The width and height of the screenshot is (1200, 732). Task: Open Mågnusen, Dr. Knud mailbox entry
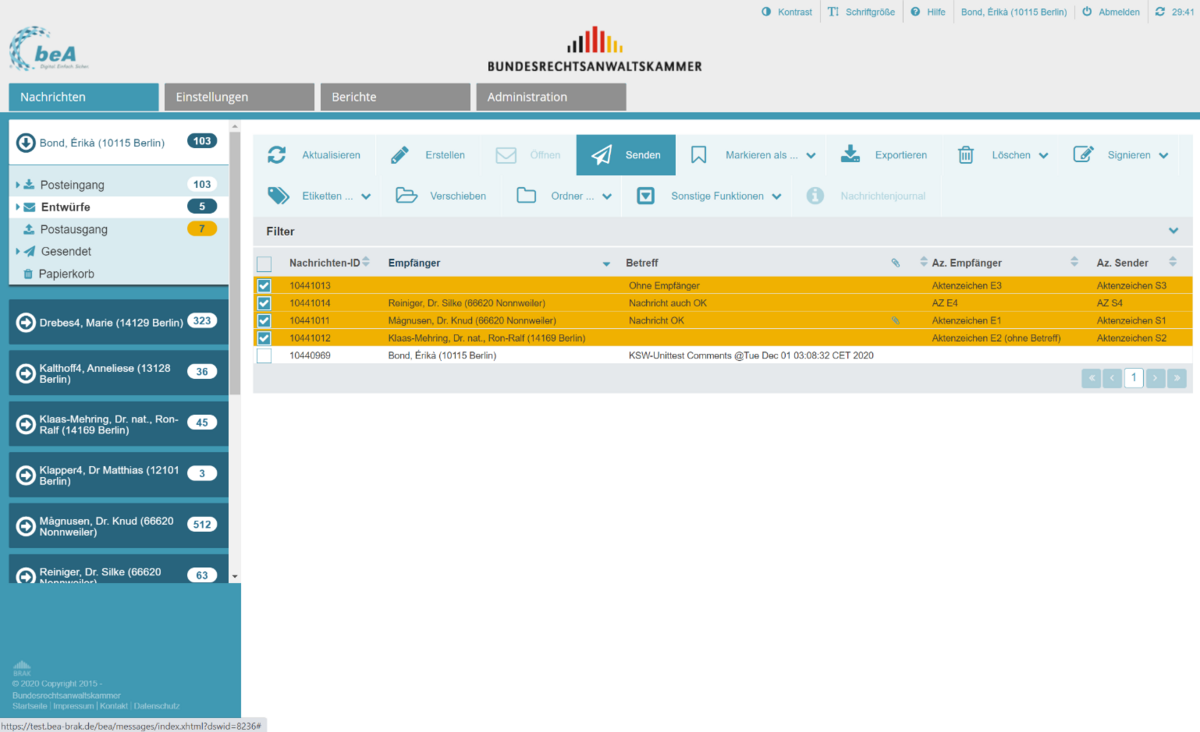(119, 527)
